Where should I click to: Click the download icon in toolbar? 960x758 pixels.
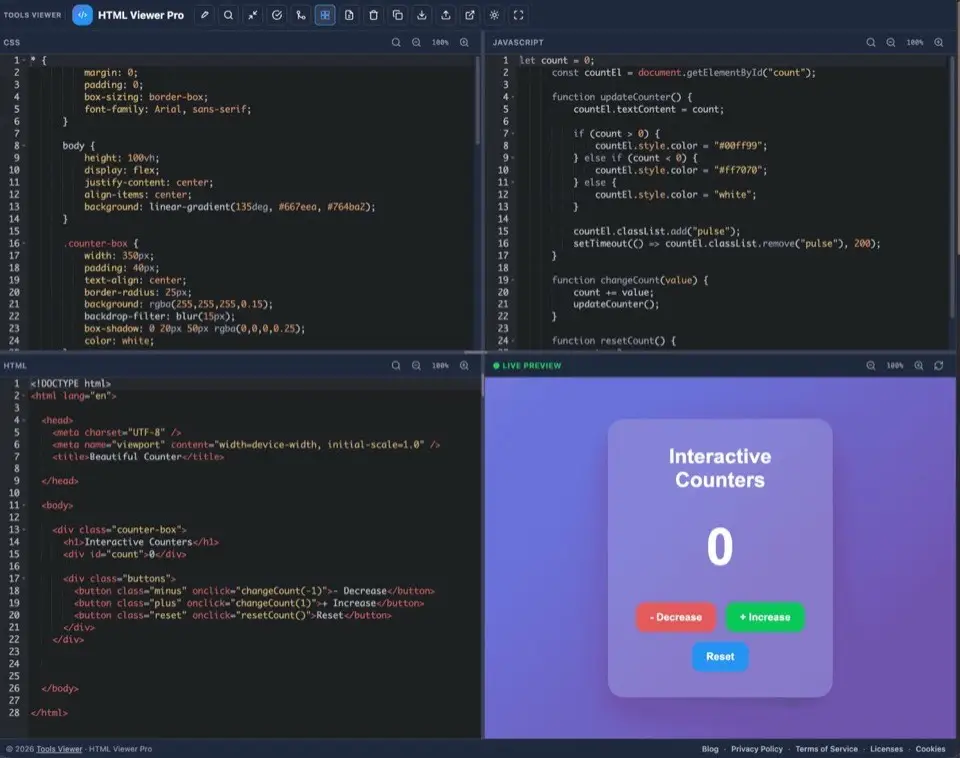(x=422, y=15)
